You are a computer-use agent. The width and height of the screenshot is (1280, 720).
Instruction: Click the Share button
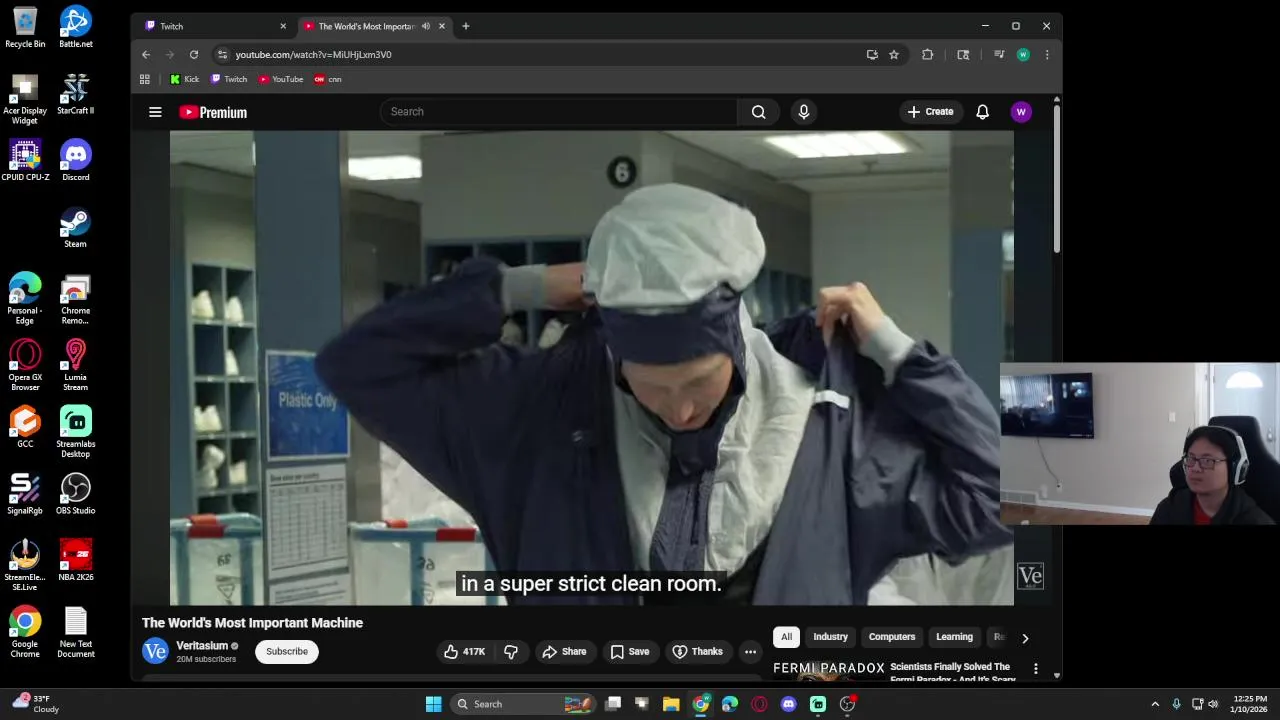[564, 652]
